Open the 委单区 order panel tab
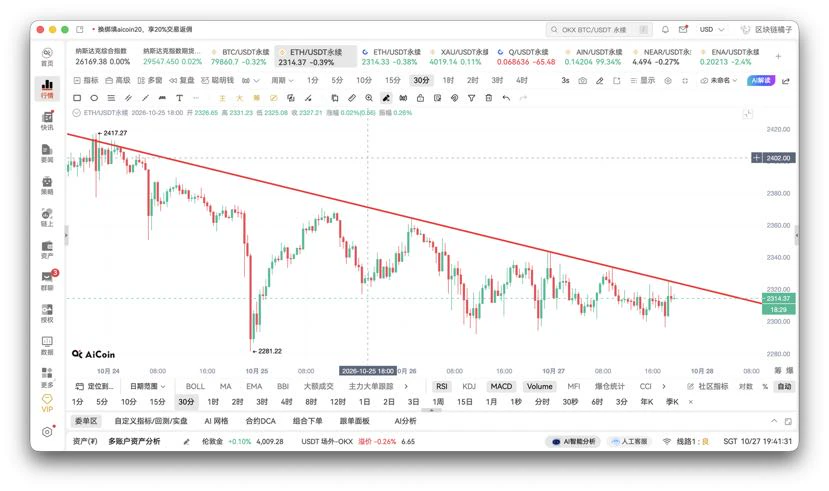This screenshot has height=491, width=829. coord(86,421)
